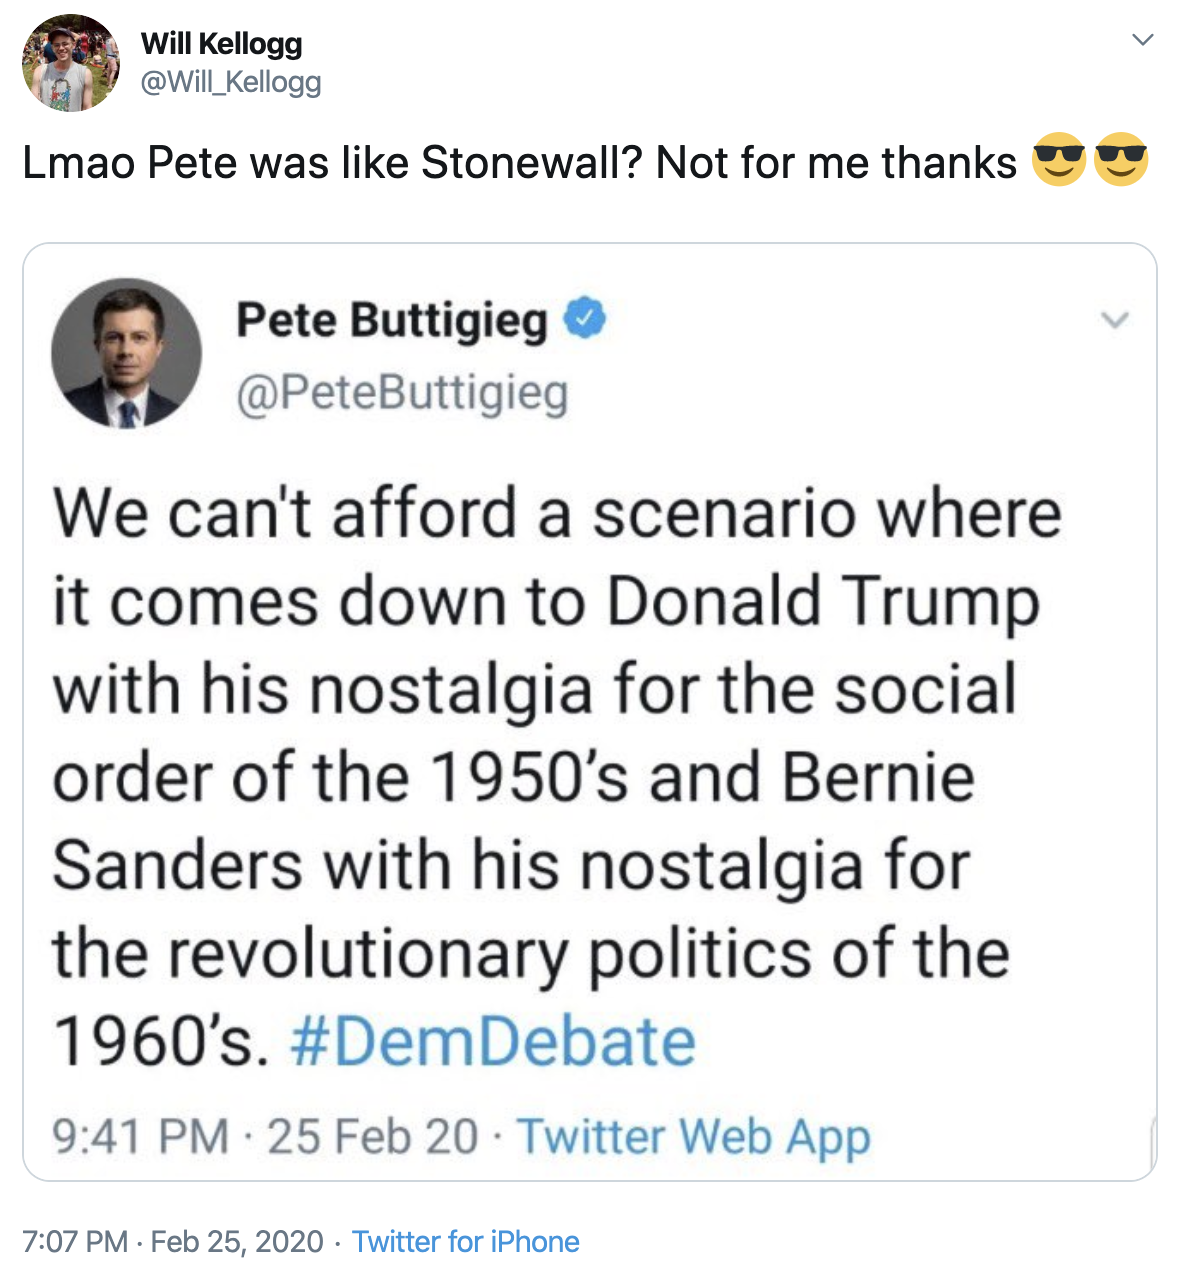
Task: Click the '1960's.' text in the quoted tweet
Action: (160, 1041)
